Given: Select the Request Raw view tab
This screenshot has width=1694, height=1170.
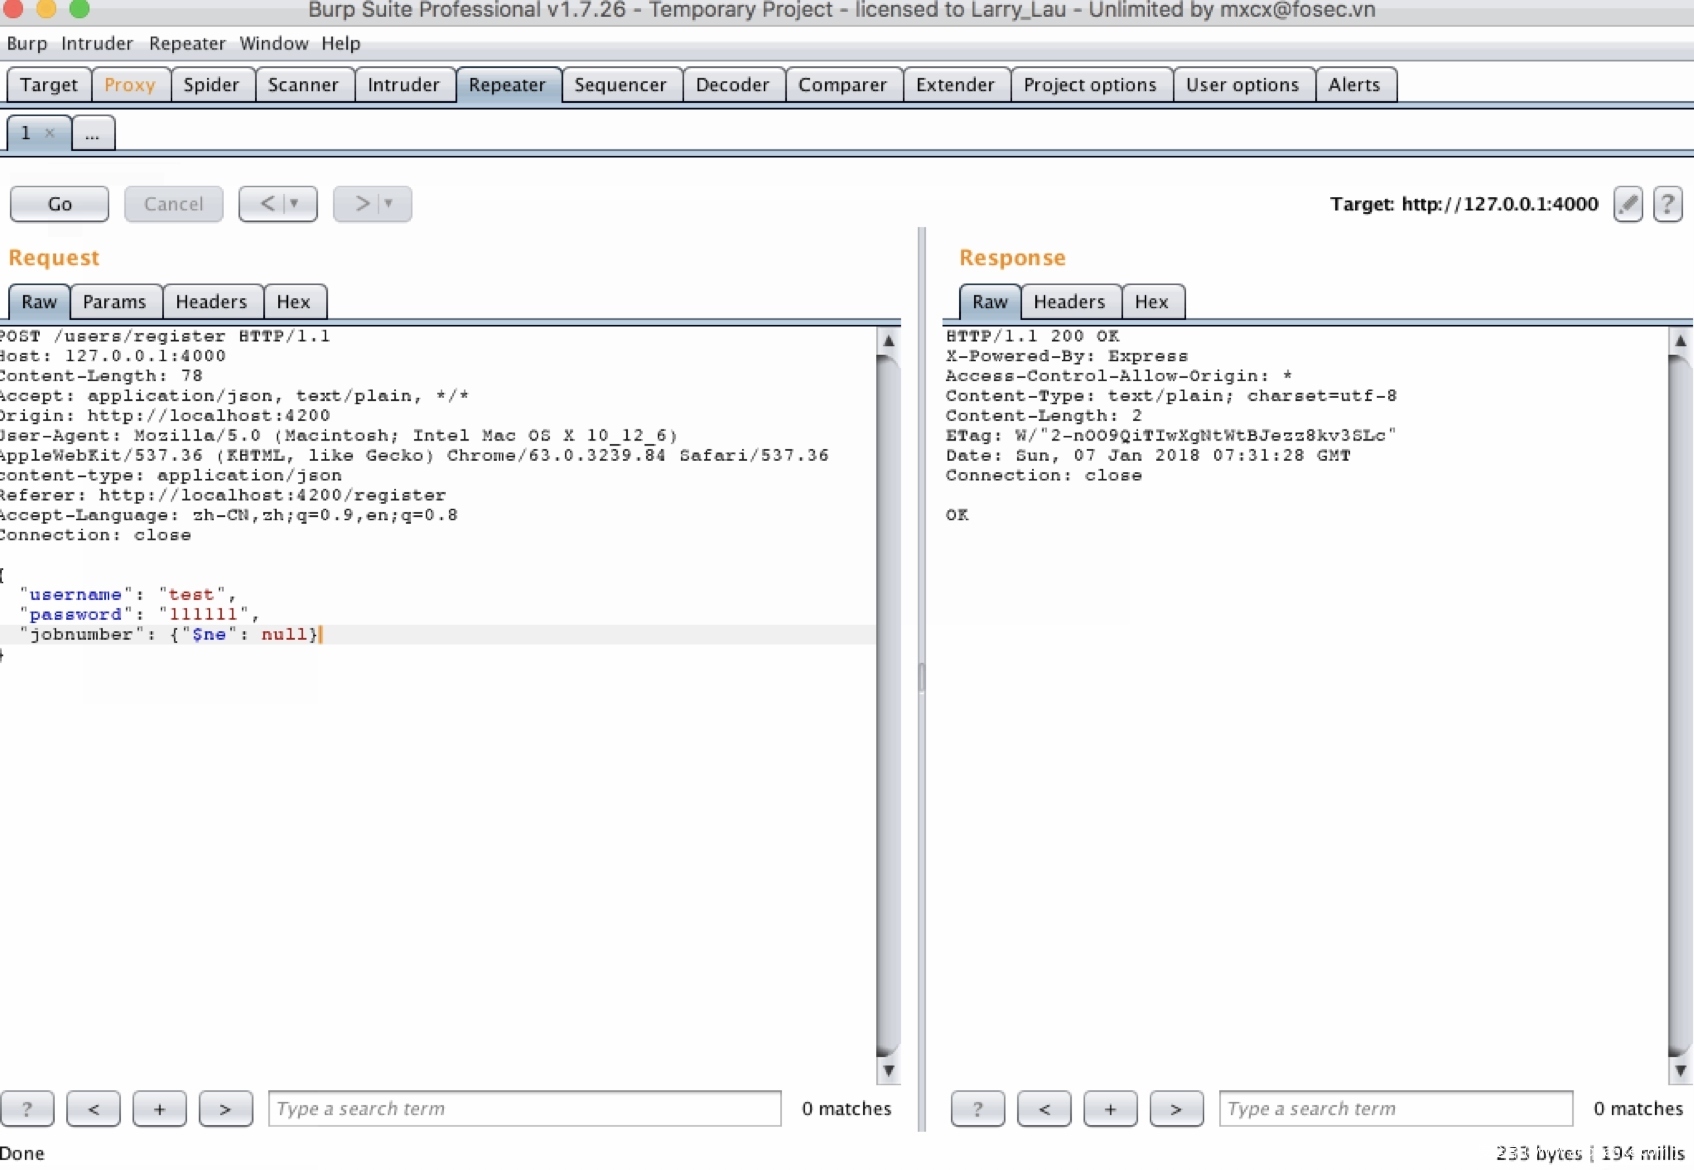Looking at the screenshot, I should (x=39, y=301).
